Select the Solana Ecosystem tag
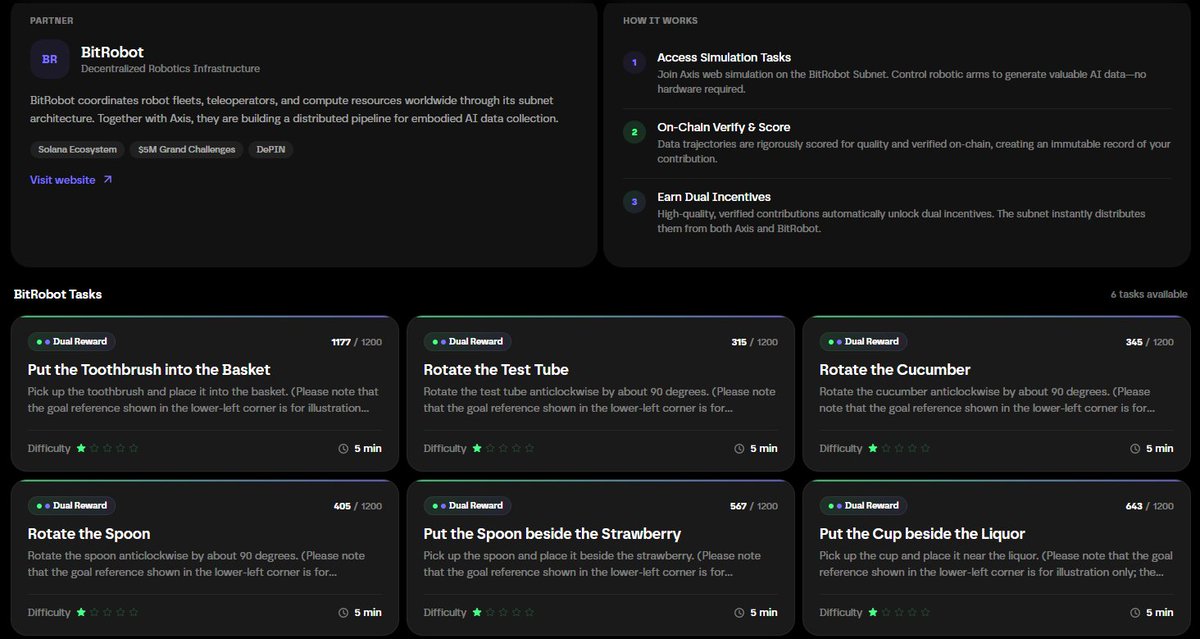Viewport: 1200px width, 639px height. pyautogui.click(x=76, y=149)
